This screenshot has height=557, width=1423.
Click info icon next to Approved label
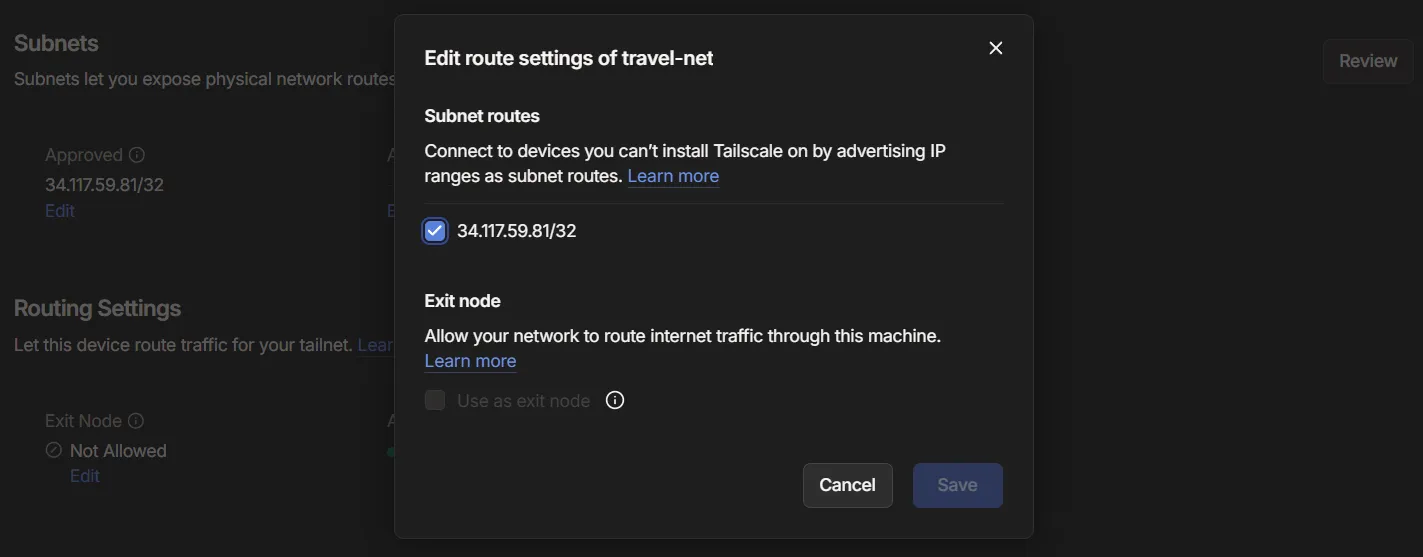(137, 155)
